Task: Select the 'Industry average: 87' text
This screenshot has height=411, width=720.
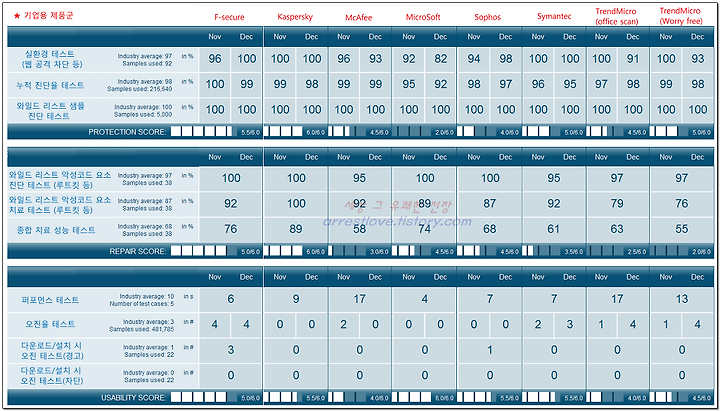Action: 145,201
